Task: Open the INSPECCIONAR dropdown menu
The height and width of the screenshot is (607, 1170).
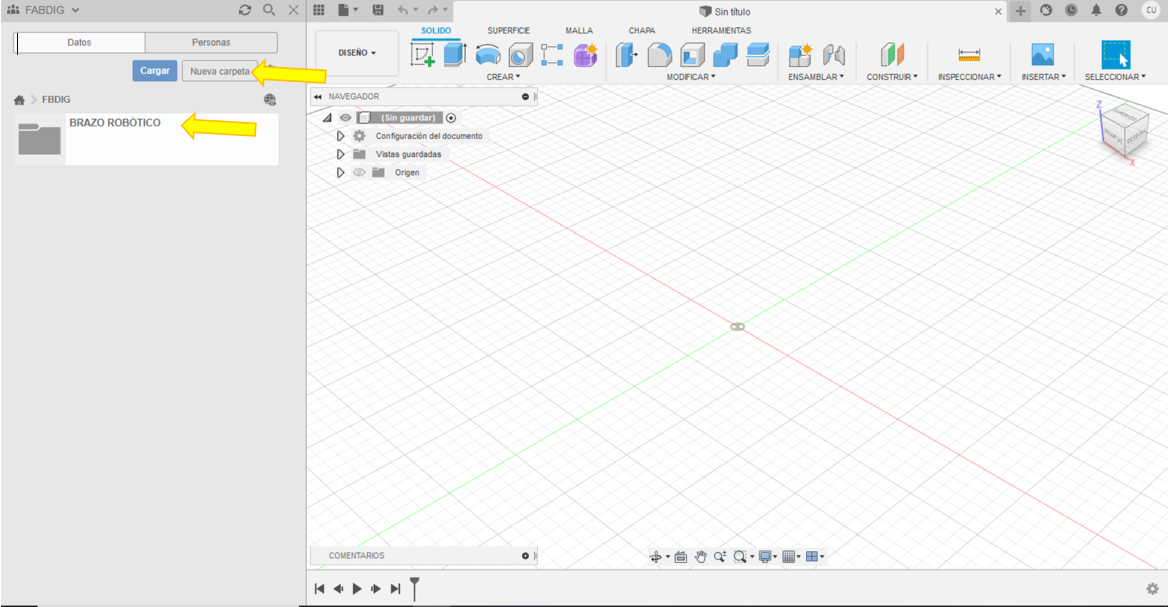Action: (x=970, y=77)
